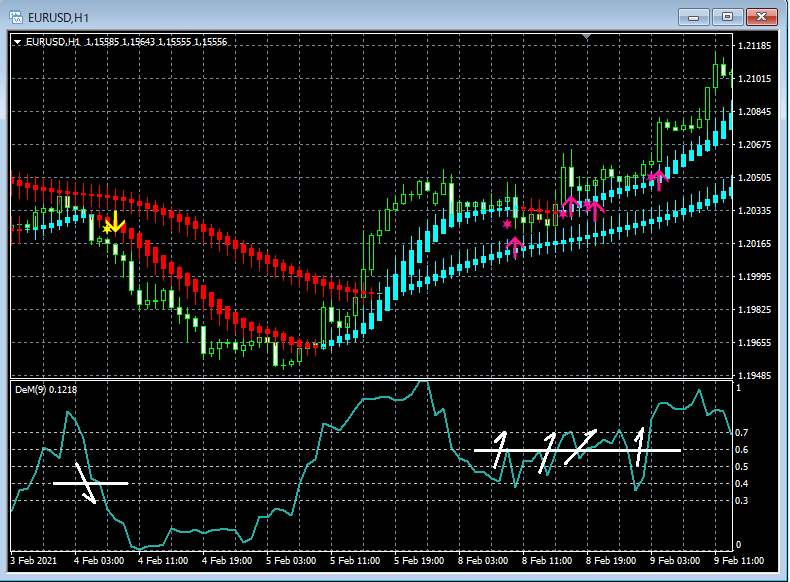Image resolution: width=790 pixels, height=582 pixels.
Task: Select the rightmost pink up arrow
Action: (659, 180)
